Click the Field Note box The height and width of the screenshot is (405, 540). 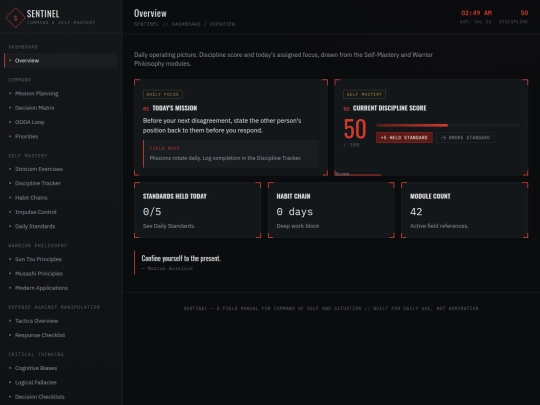pyautogui.click(x=231, y=154)
